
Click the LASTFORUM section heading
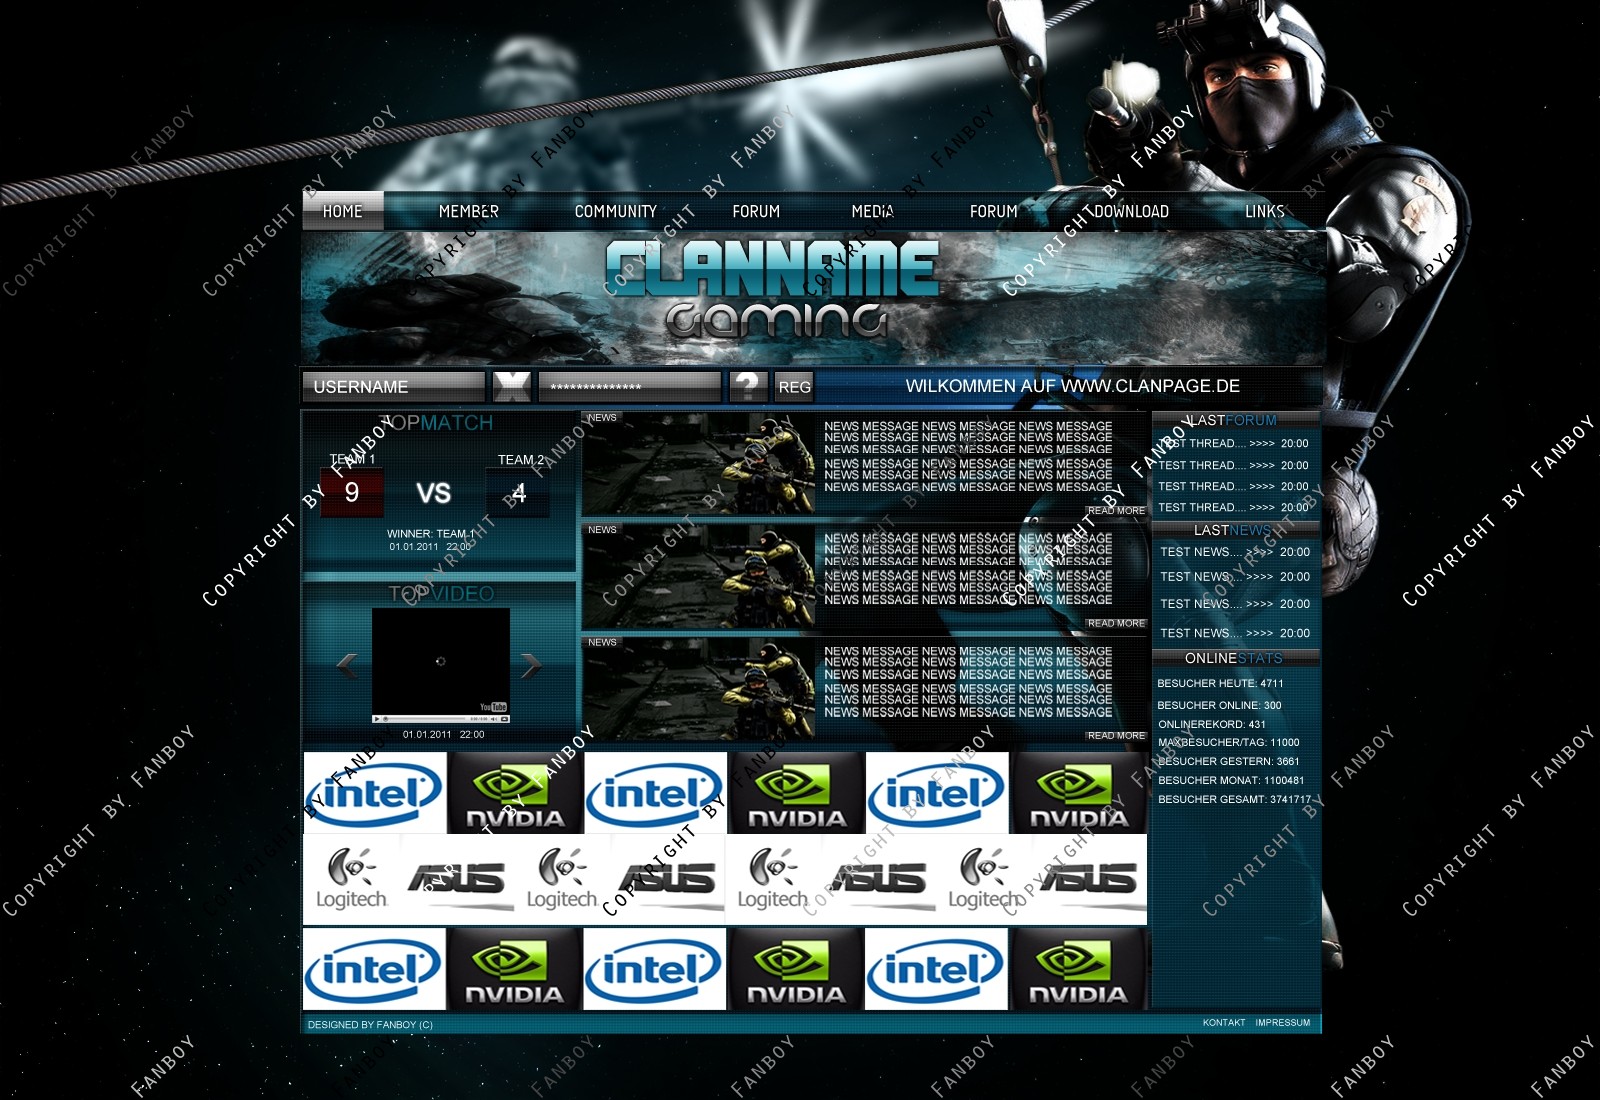1234,420
